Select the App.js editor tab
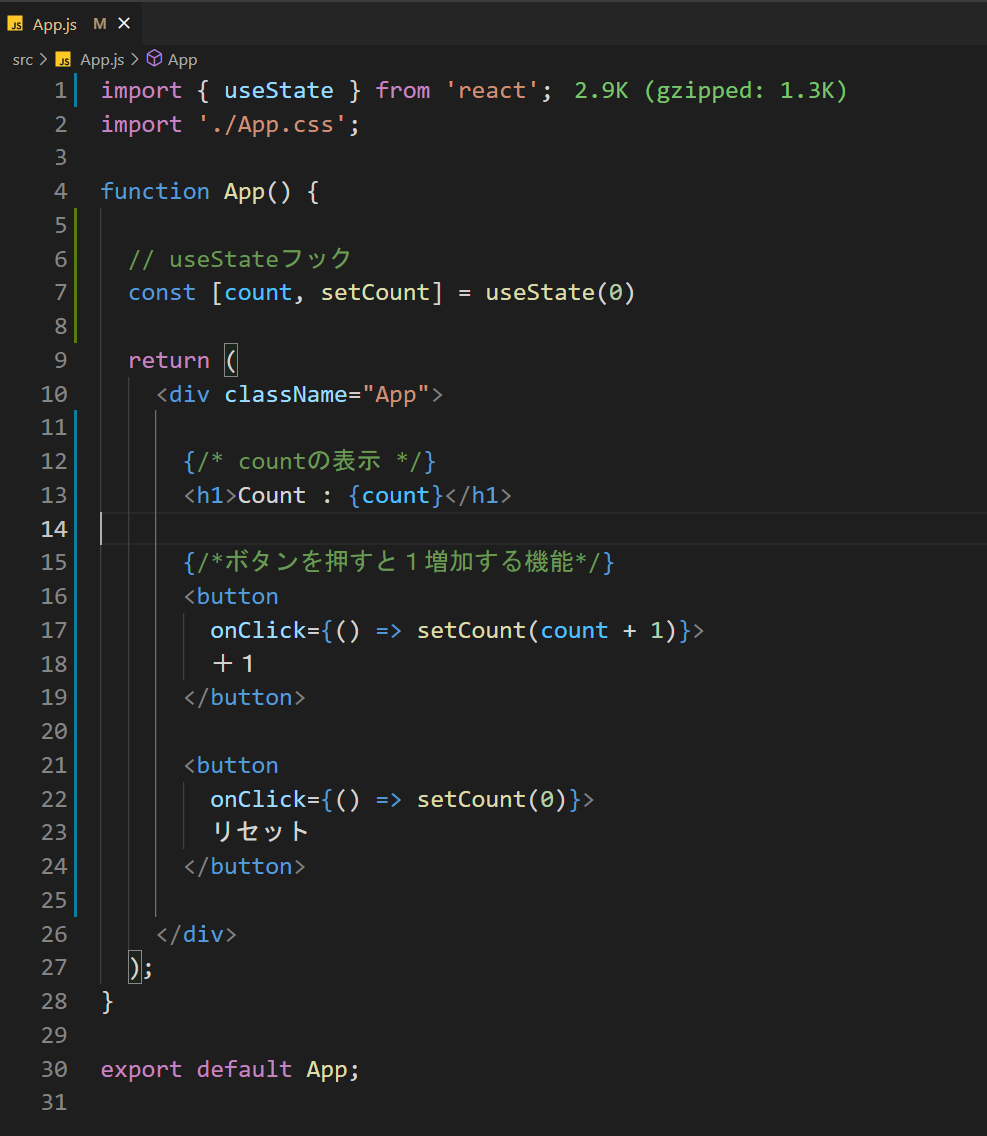Viewport: 987px width, 1136px height. (x=70, y=24)
